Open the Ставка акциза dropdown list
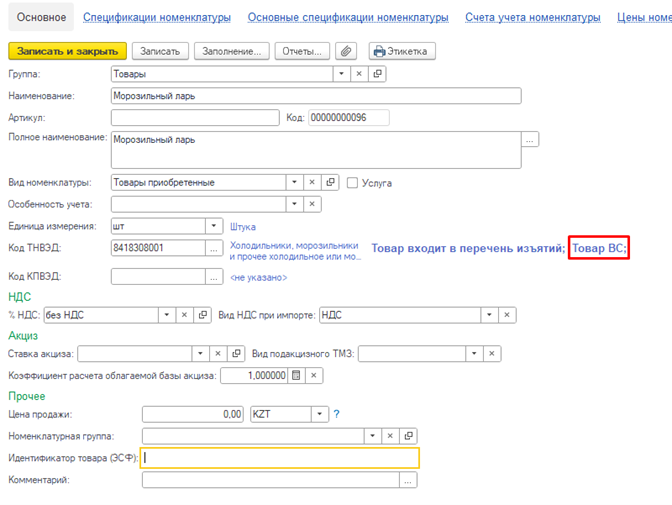The image size is (672, 505). point(200,354)
